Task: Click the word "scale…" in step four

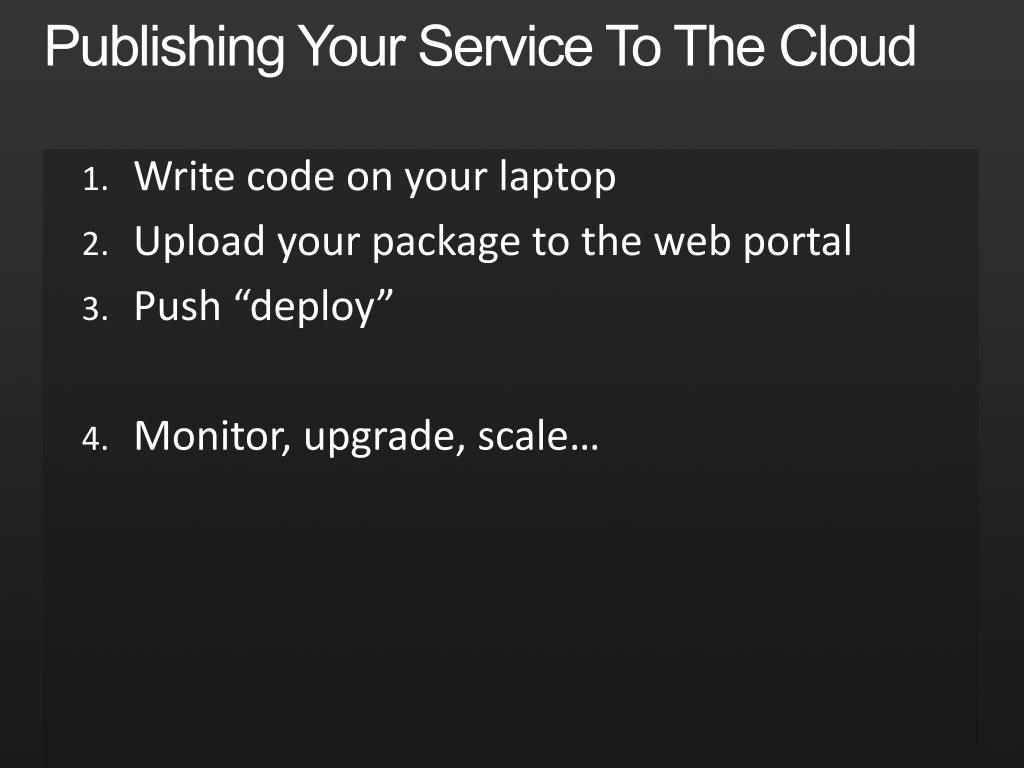Action: (x=538, y=436)
